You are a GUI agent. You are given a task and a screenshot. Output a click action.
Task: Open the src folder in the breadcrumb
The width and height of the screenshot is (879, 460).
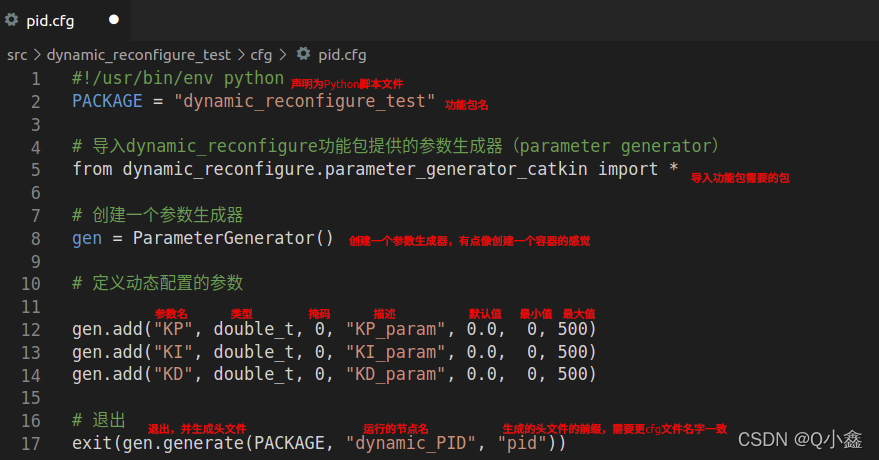(17, 55)
